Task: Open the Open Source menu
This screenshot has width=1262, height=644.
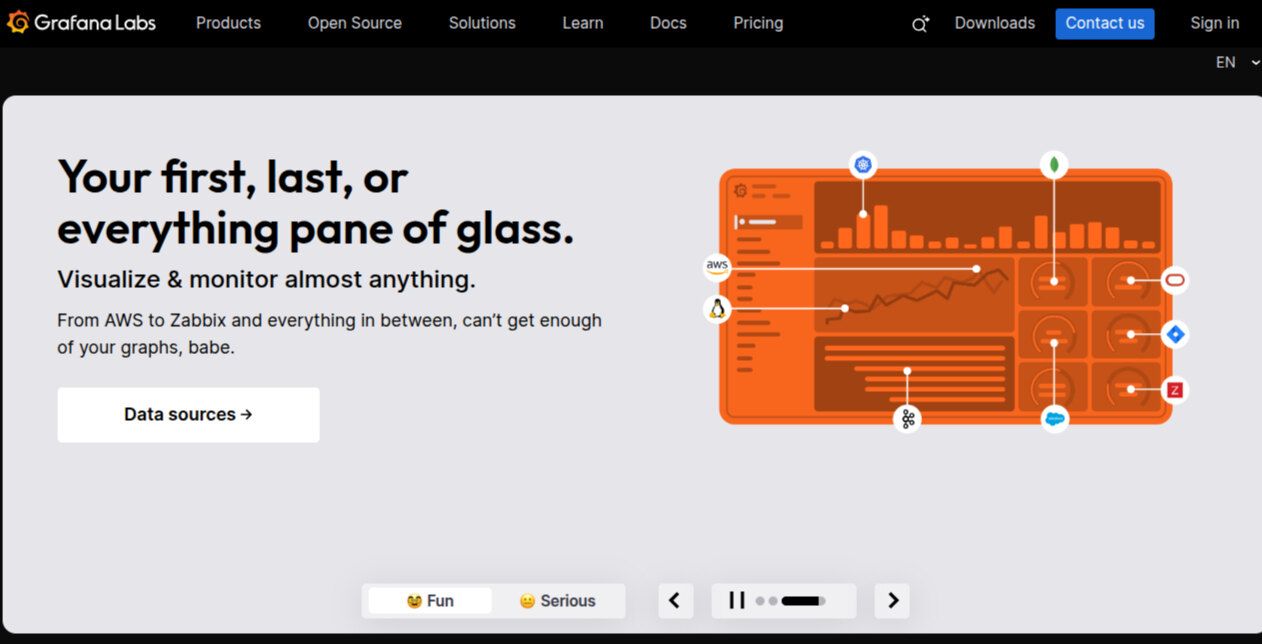Action: click(x=354, y=23)
